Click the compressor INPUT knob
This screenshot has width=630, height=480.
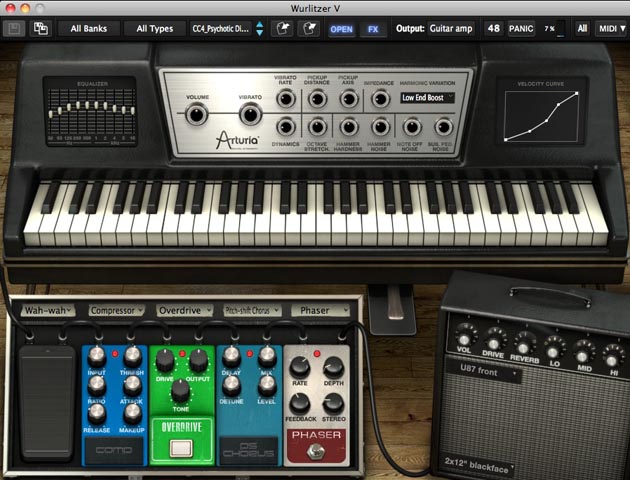tap(96, 356)
